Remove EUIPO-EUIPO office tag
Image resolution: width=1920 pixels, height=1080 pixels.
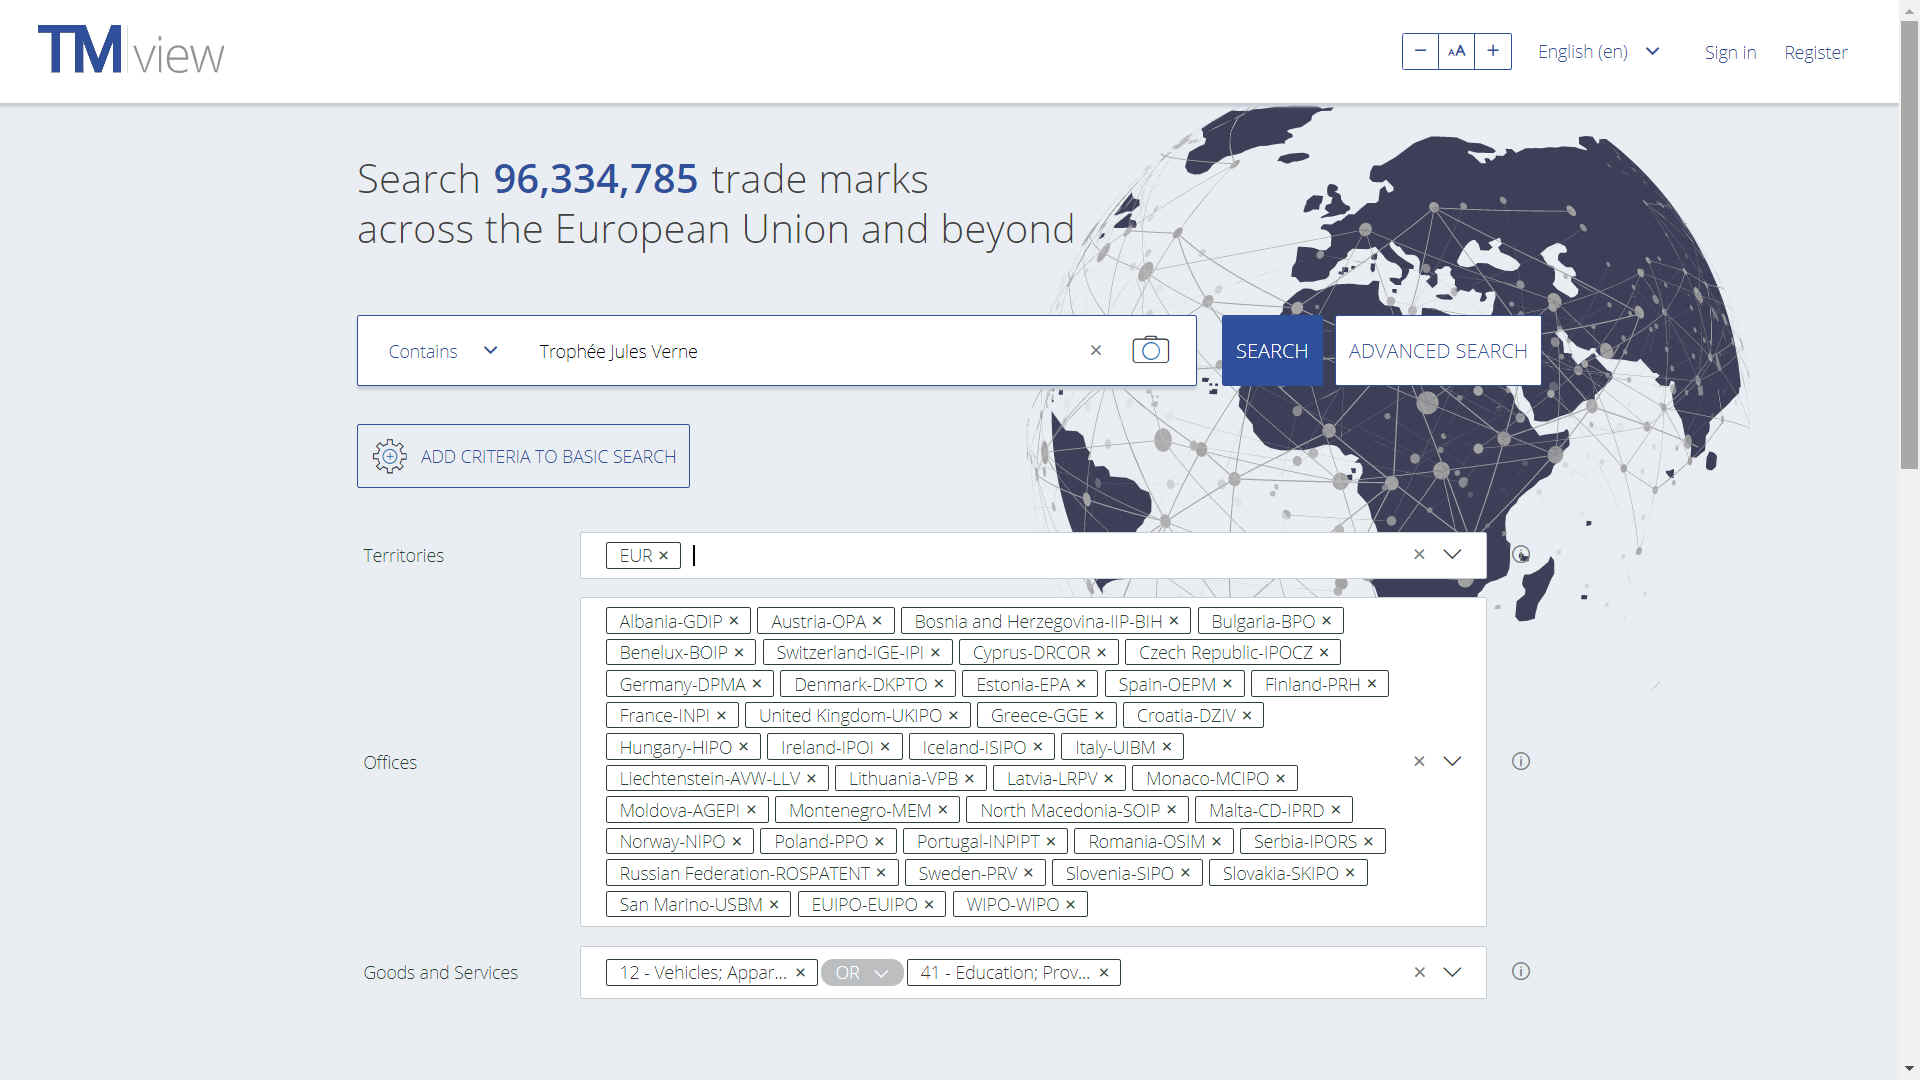coord(929,905)
